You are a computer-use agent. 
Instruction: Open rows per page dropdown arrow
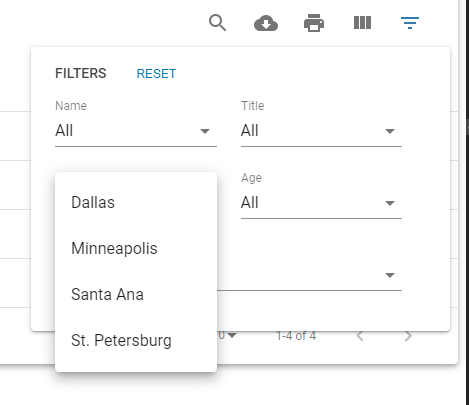pyautogui.click(x=232, y=335)
